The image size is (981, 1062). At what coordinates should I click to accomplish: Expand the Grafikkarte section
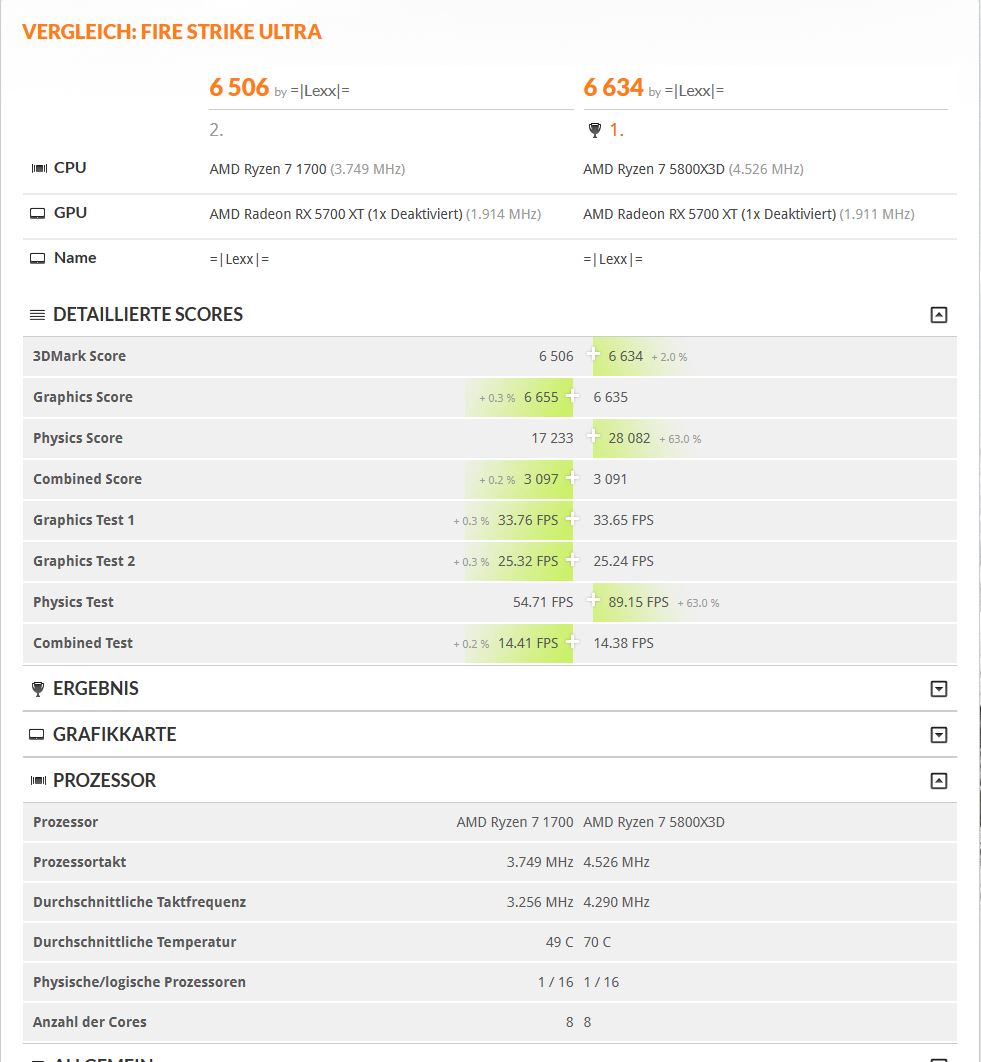[938, 735]
